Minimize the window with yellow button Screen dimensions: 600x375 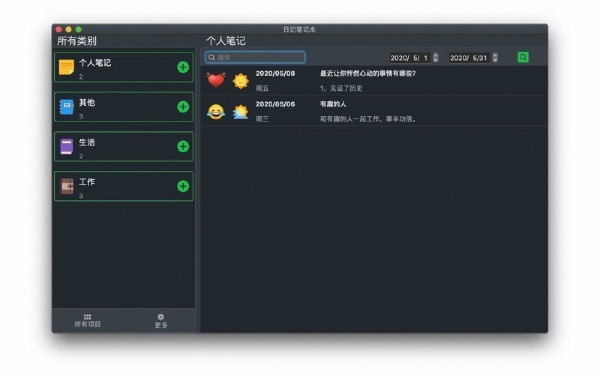point(68,29)
